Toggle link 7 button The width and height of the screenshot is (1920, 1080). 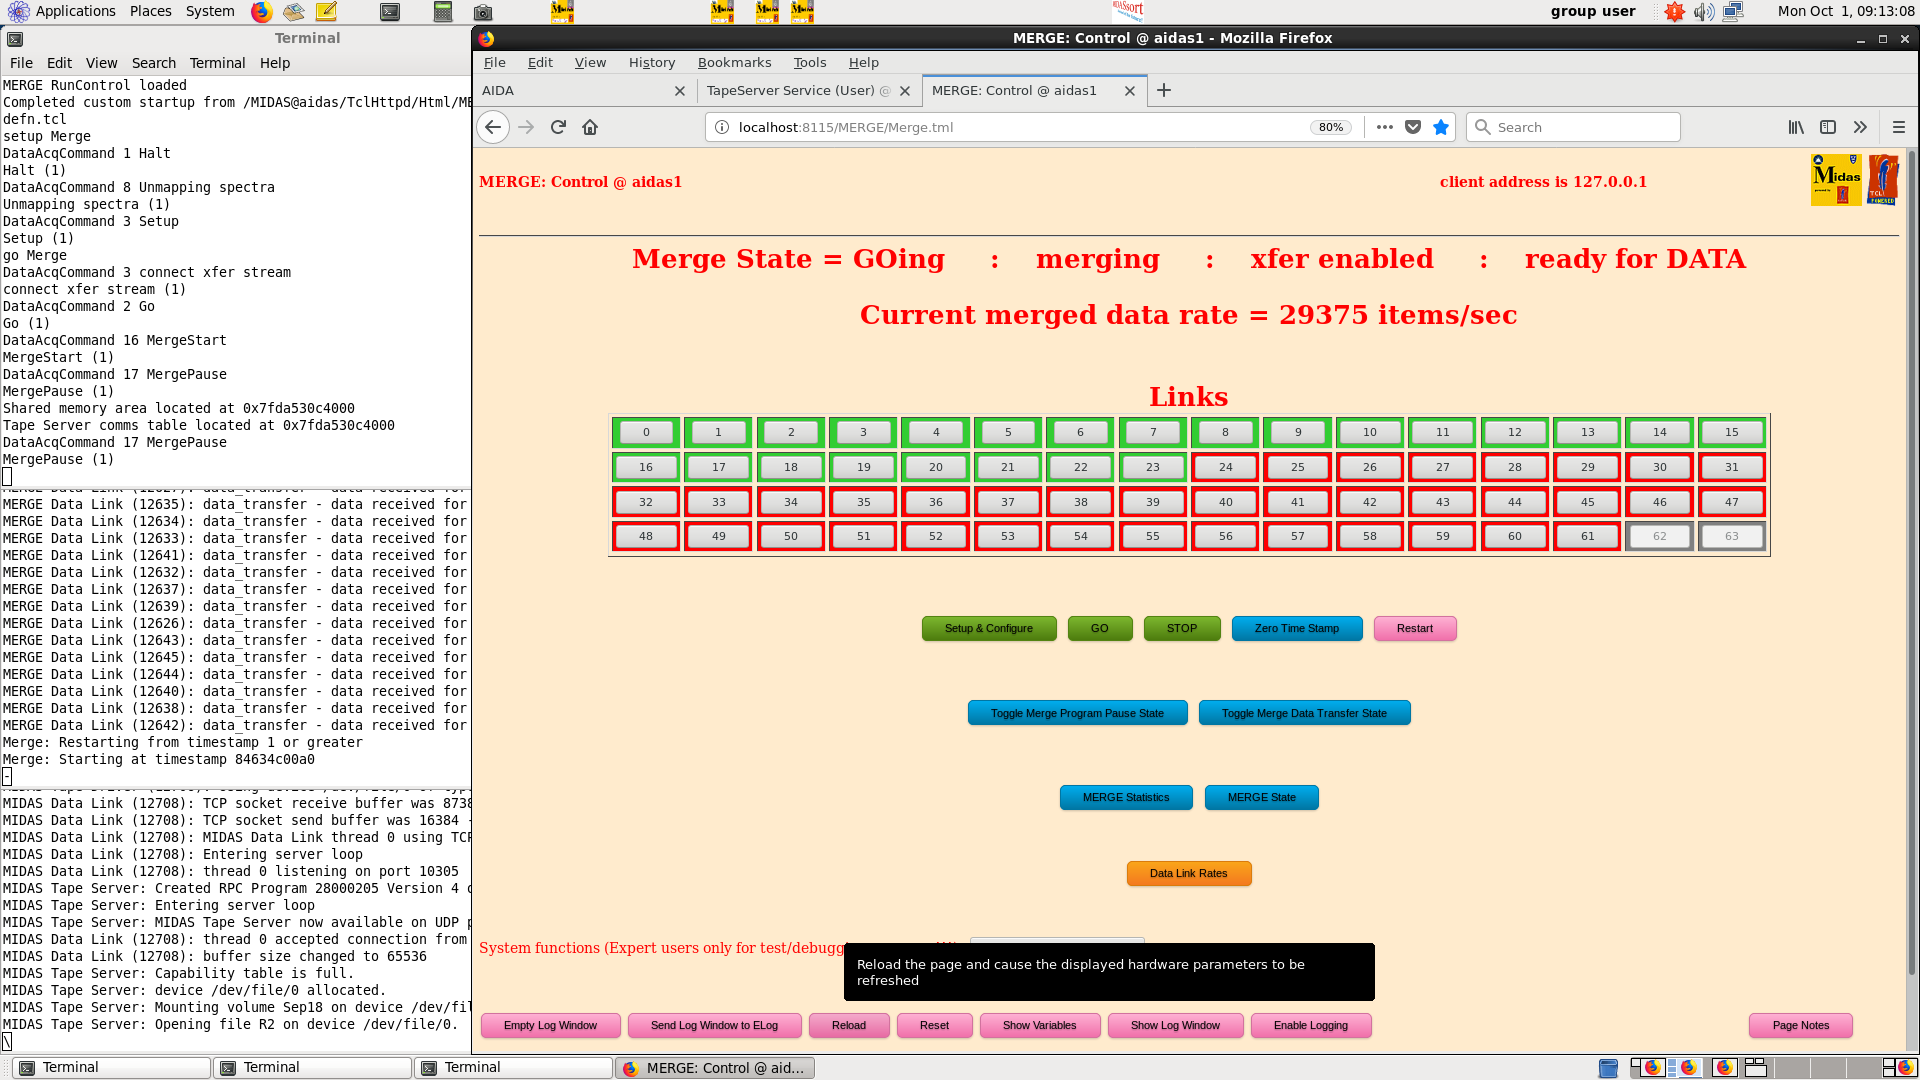pos(1153,432)
